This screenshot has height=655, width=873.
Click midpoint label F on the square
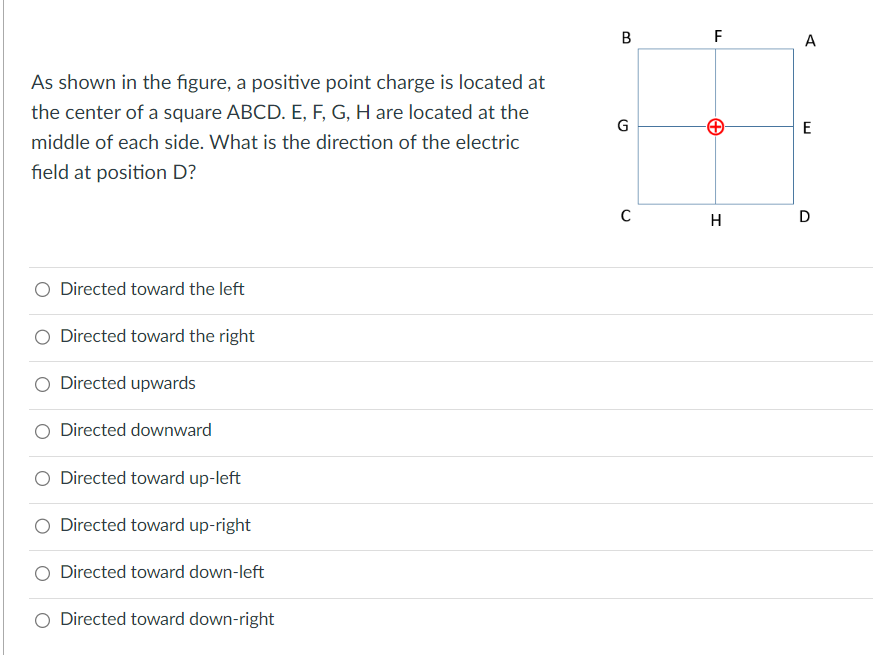click(x=717, y=35)
